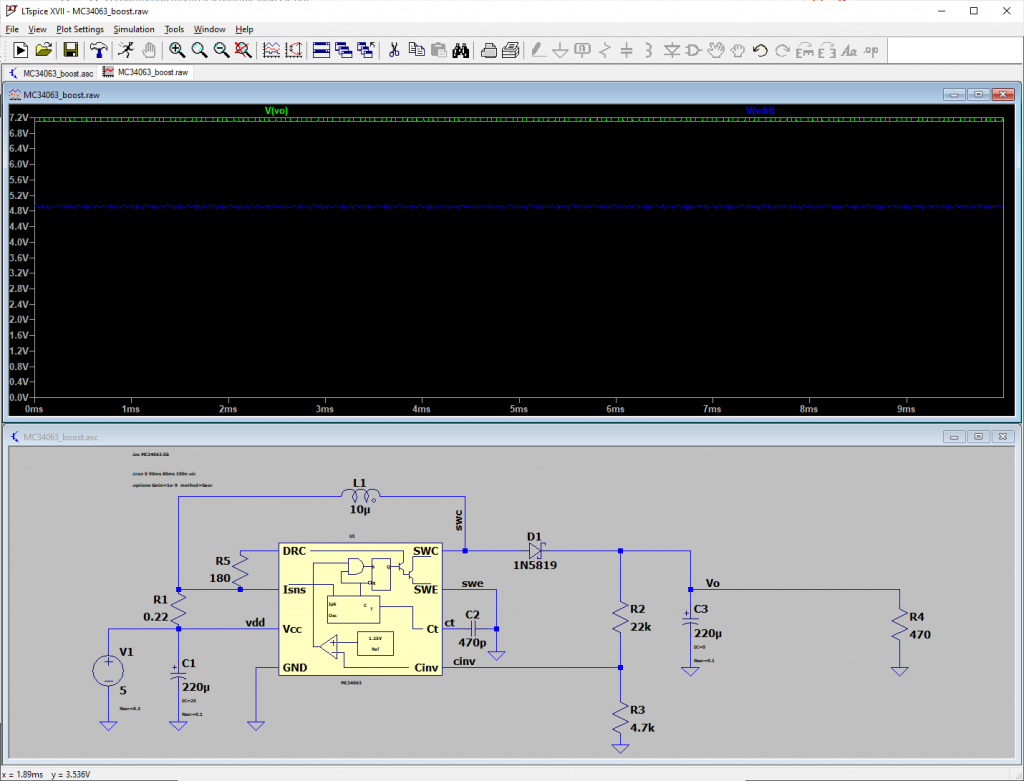The image size is (1024, 781).
Task: Click resistor R5 180 symbol
Action: (240, 569)
